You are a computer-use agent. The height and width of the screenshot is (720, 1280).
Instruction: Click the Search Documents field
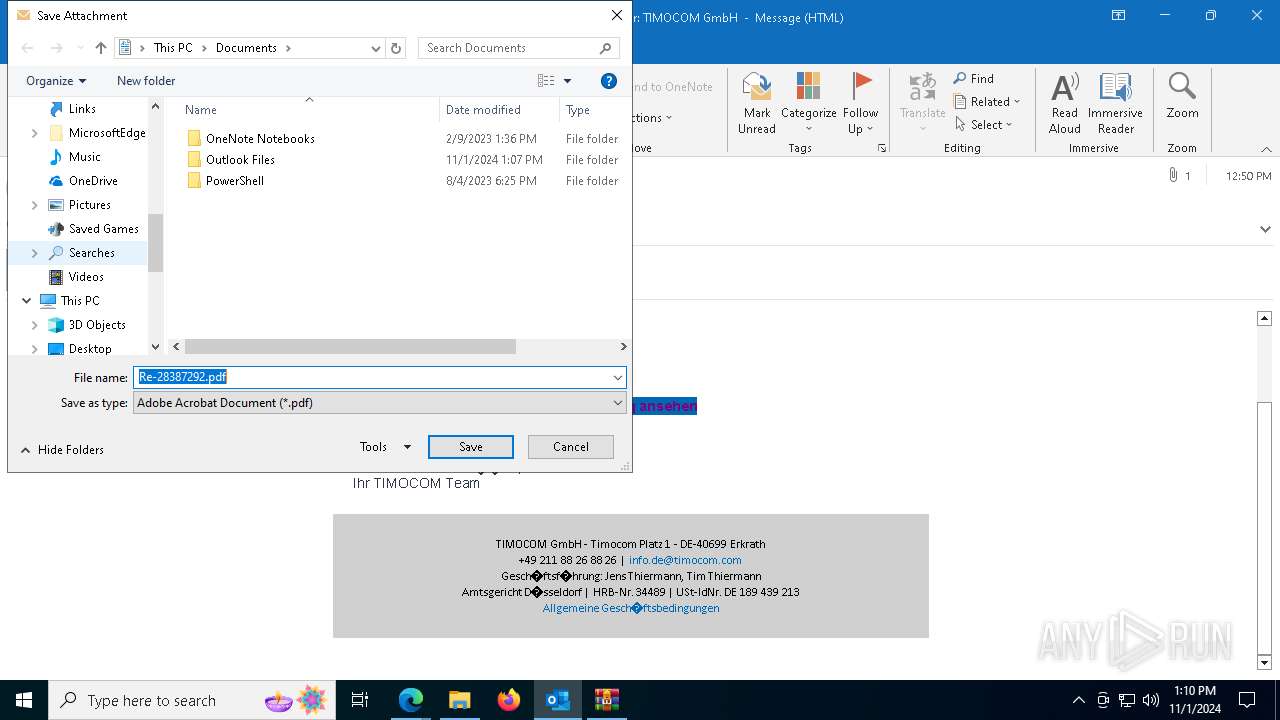518,48
